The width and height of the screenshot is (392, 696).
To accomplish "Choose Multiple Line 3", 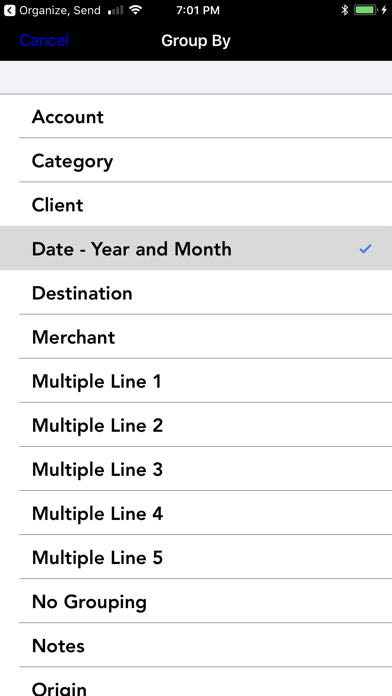I will [x=196, y=469].
